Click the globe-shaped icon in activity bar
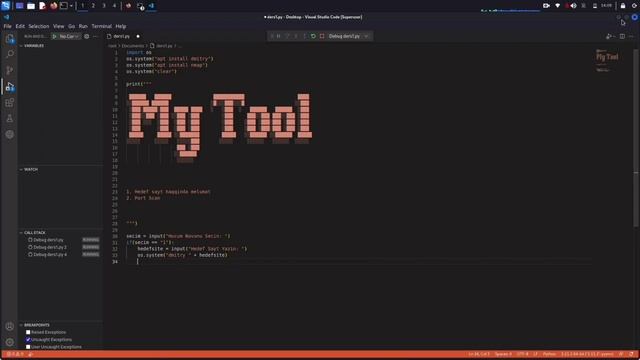640x360 pixels. point(10,134)
